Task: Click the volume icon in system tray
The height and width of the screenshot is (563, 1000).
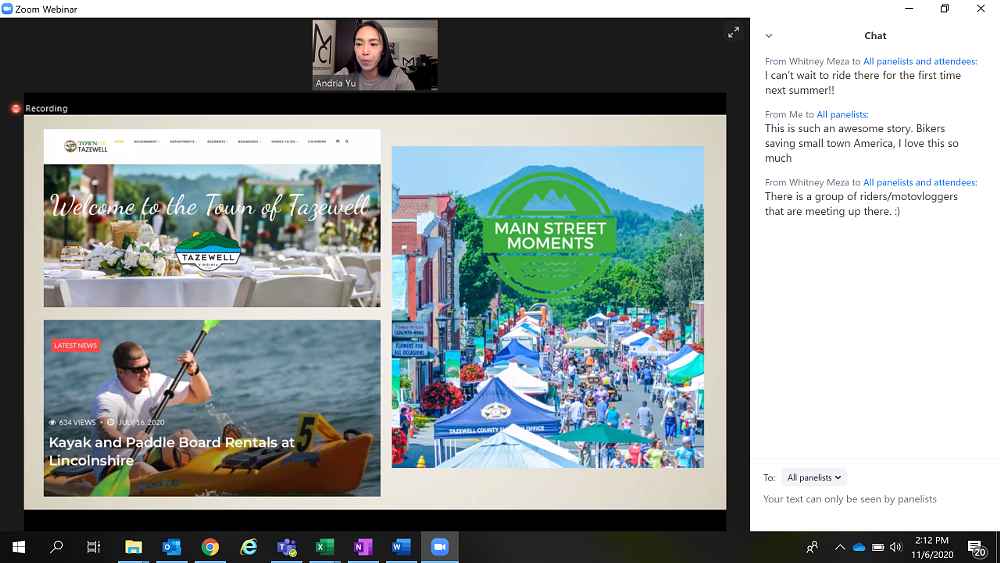Action: (x=896, y=547)
